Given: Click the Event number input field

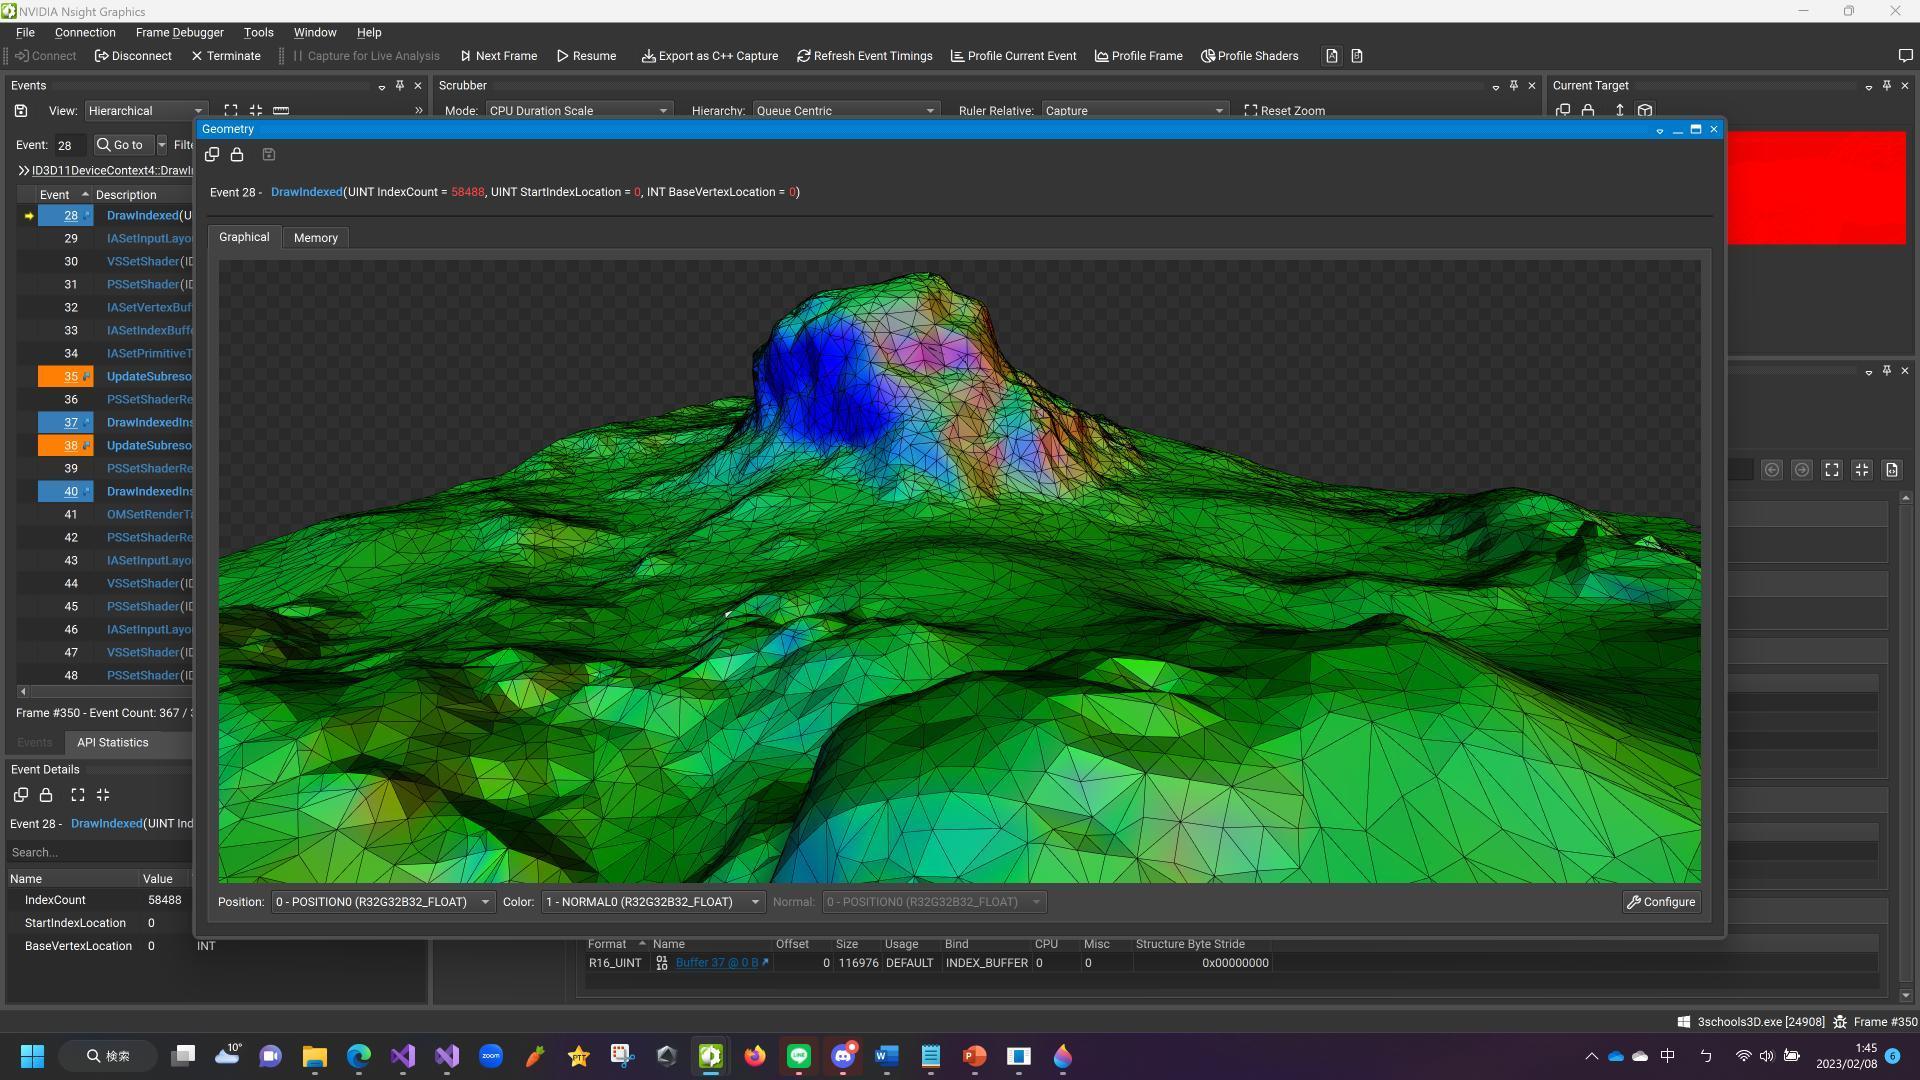Looking at the screenshot, I should point(69,145).
